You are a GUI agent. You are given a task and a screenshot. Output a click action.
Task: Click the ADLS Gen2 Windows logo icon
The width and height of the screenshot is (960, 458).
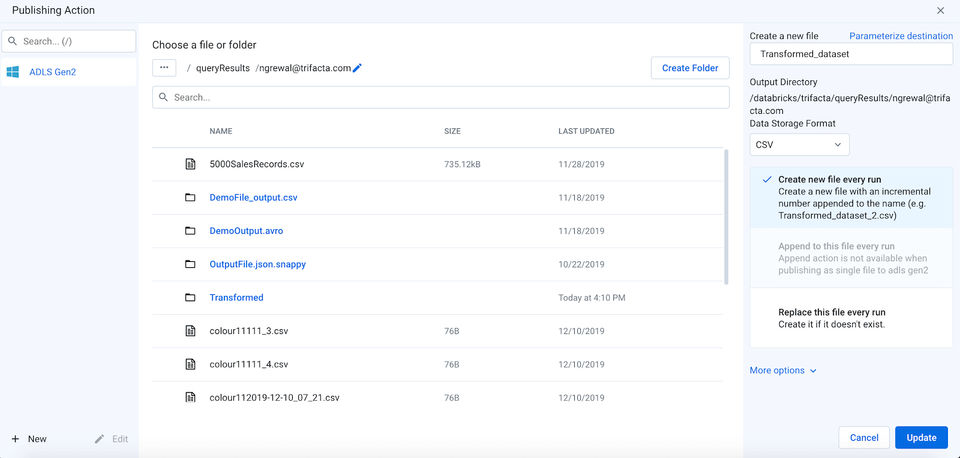pos(12,72)
